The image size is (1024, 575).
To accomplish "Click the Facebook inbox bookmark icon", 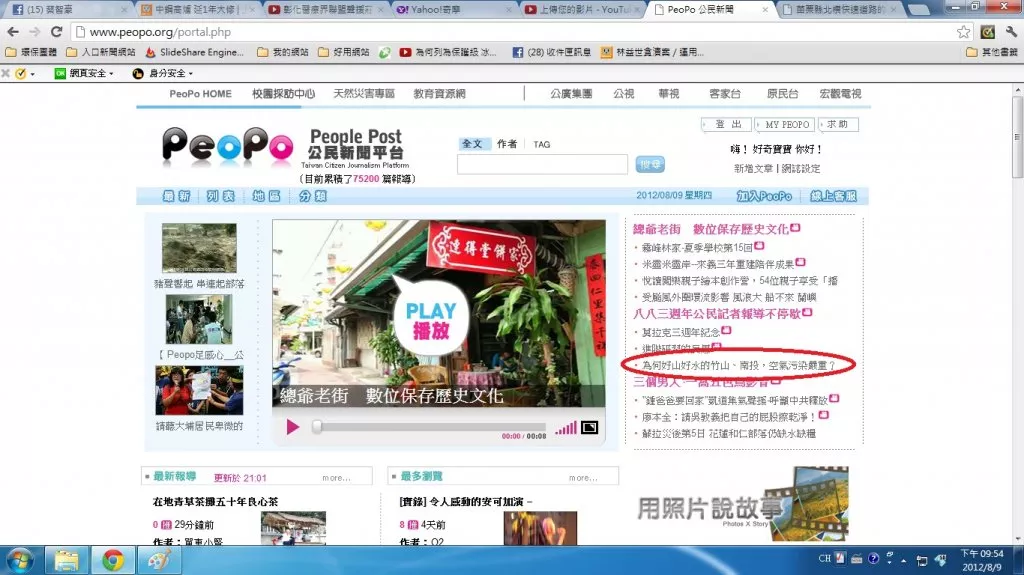I will tap(517, 52).
